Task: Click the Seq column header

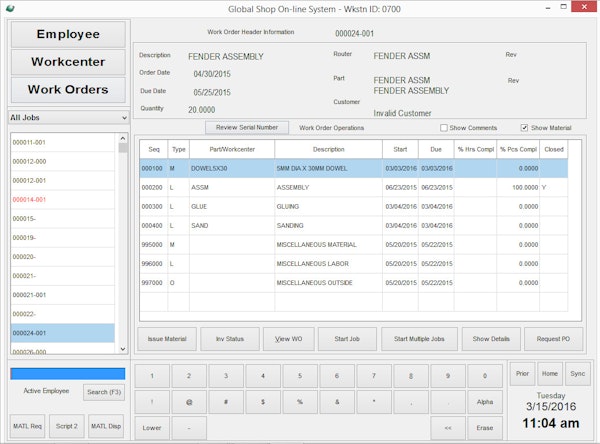Action: (154, 149)
